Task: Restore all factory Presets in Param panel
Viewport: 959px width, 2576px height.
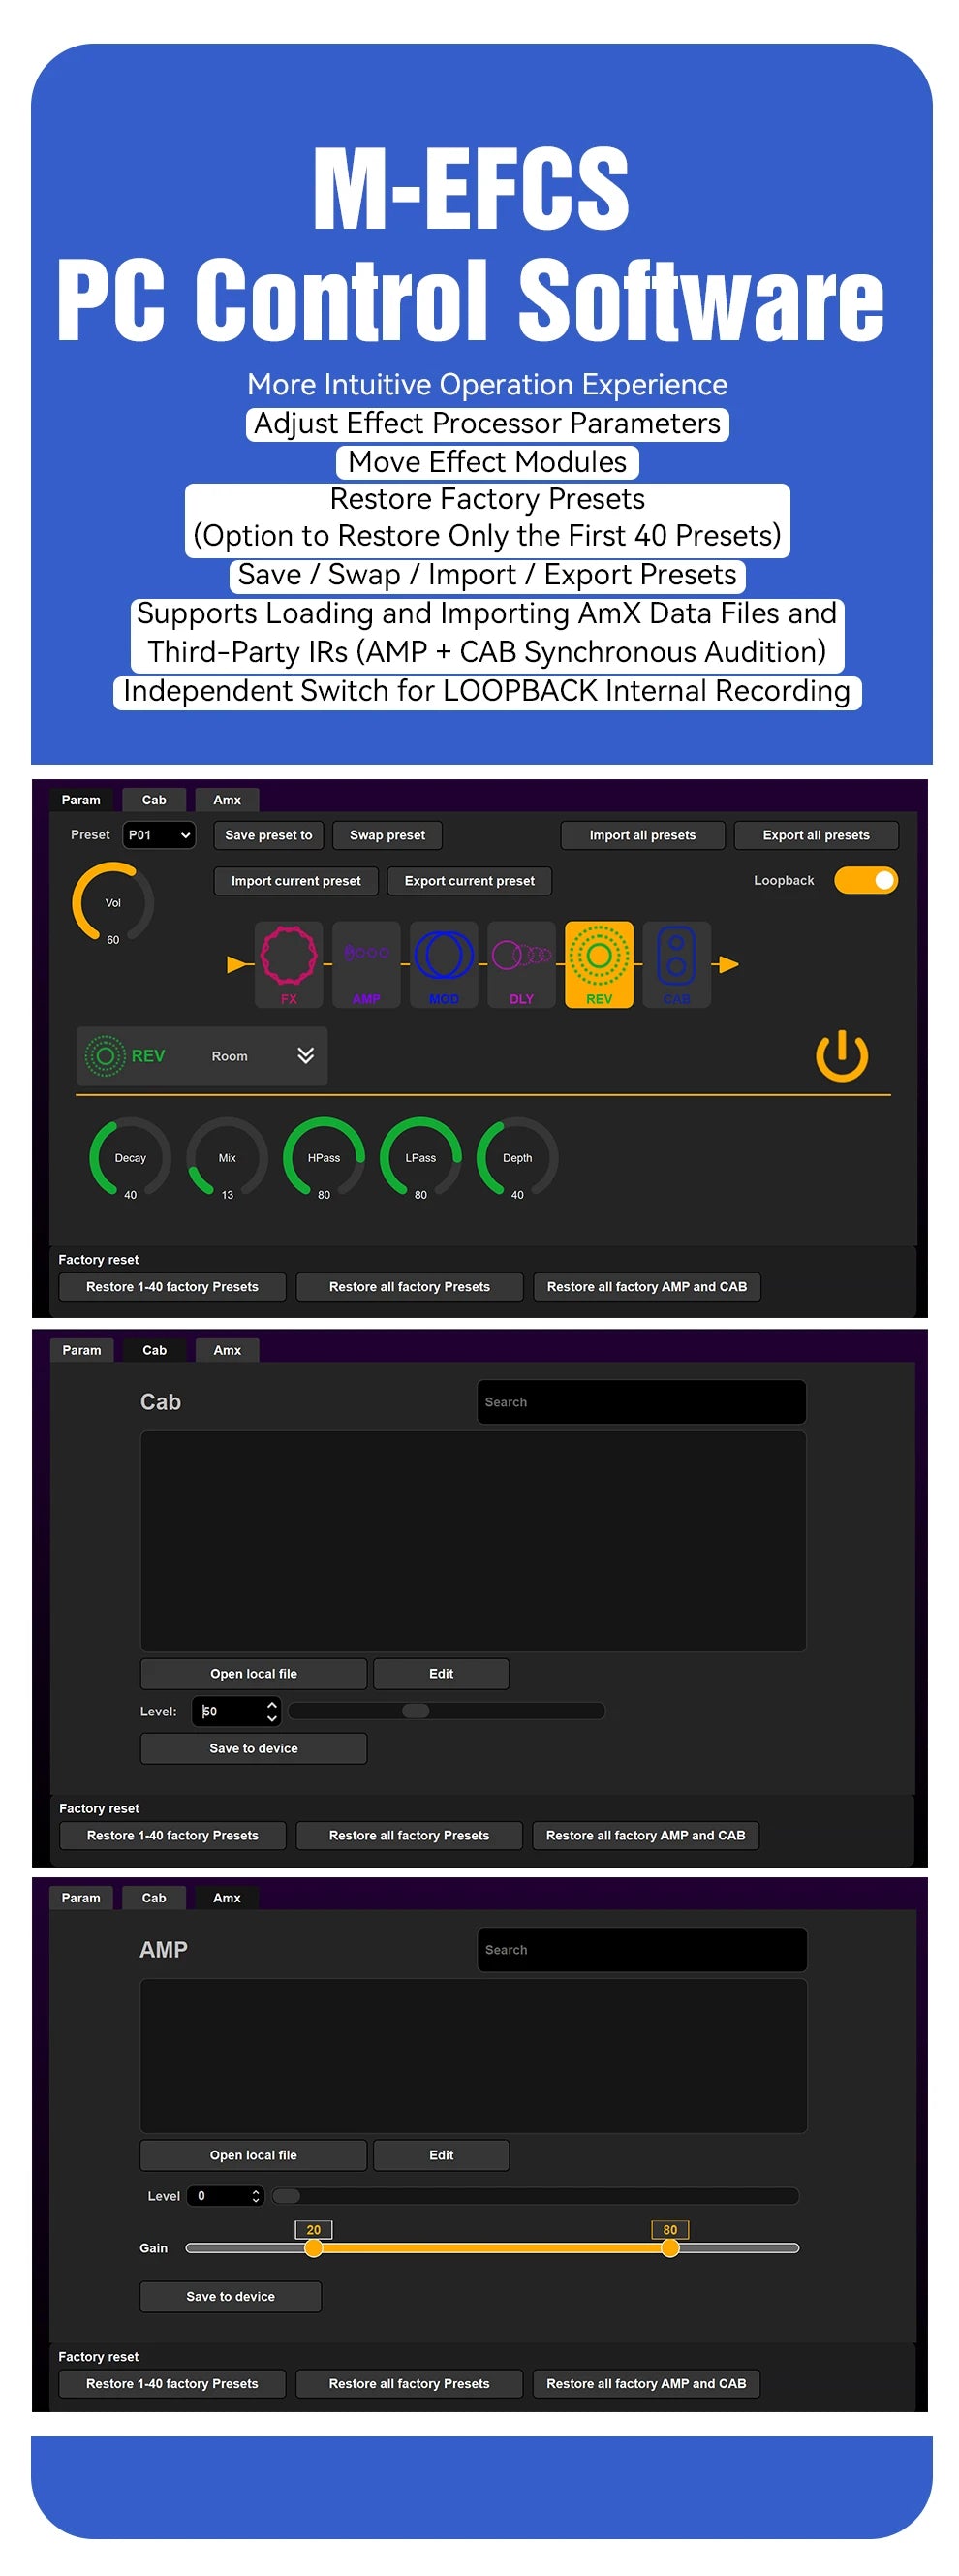Action: click(409, 1287)
